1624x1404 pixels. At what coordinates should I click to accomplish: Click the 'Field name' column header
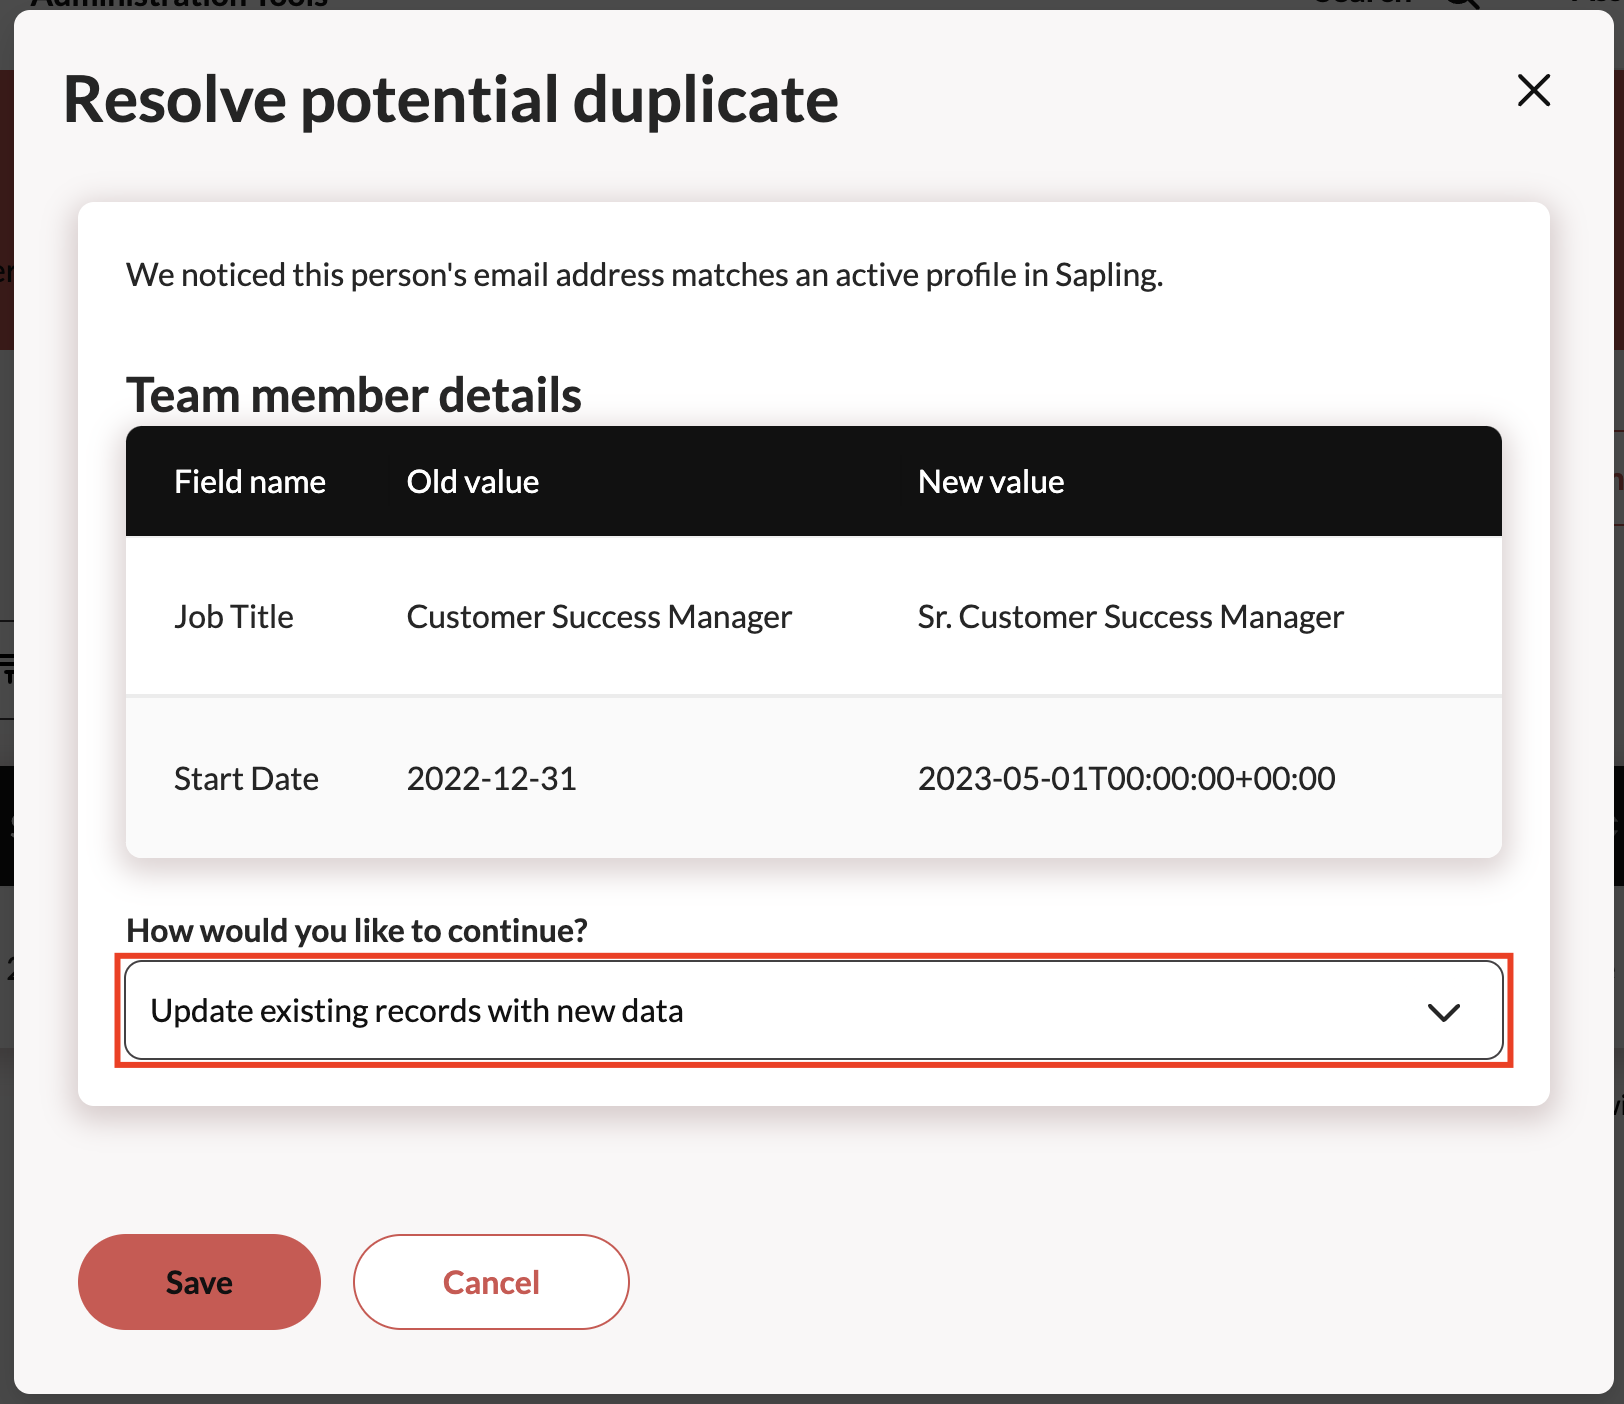click(250, 482)
